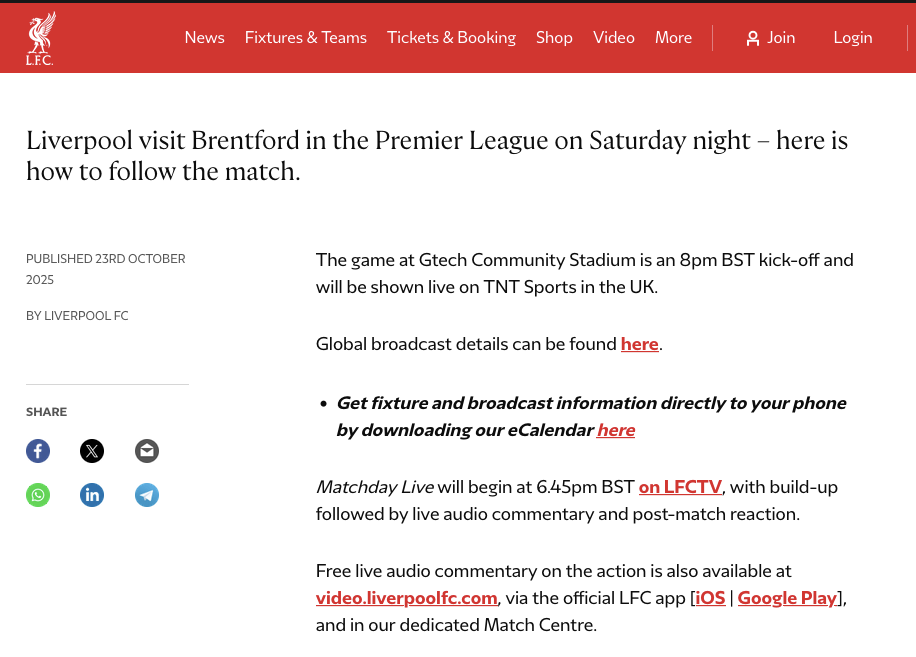Follow the eCalendar download 'here' link
Screen dimensions: 916x657
pyautogui.click(x=616, y=430)
